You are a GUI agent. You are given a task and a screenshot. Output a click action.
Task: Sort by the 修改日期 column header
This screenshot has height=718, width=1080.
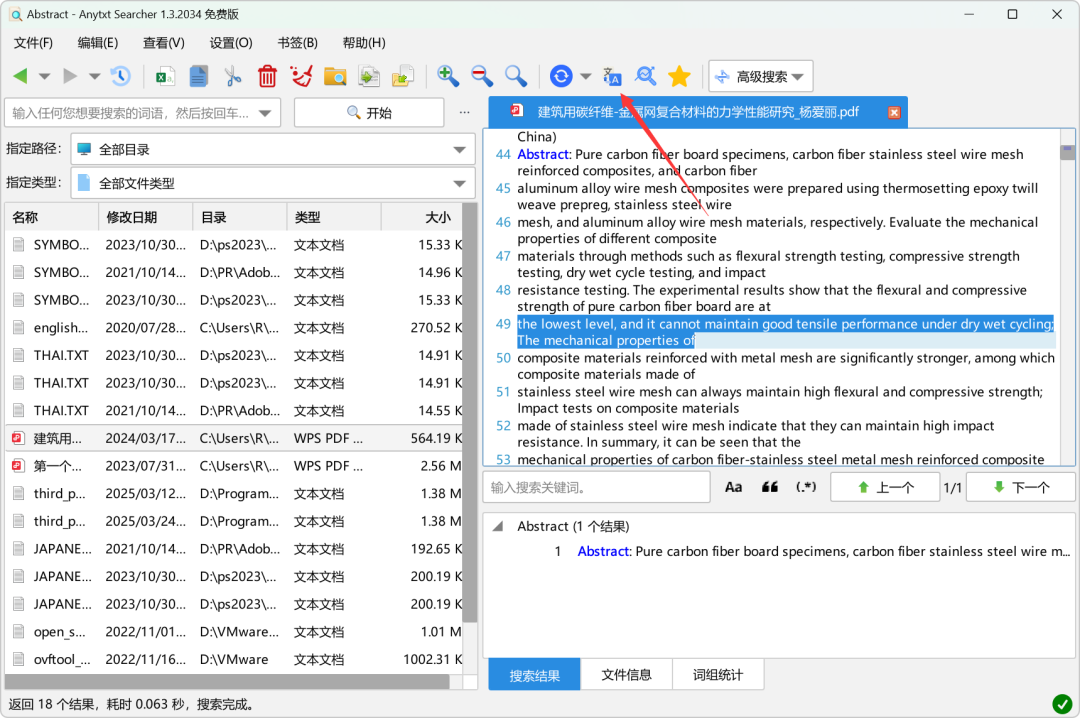(146, 217)
